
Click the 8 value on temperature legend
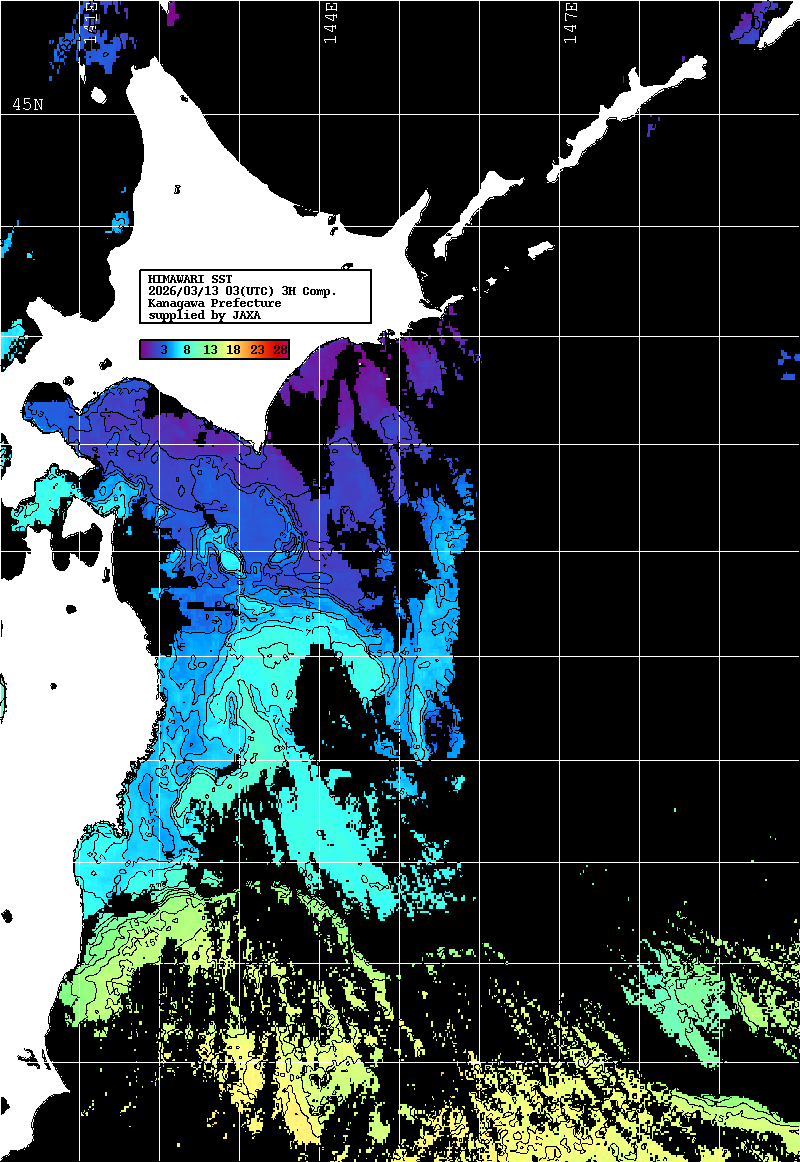pyautogui.click(x=186, y=349)
